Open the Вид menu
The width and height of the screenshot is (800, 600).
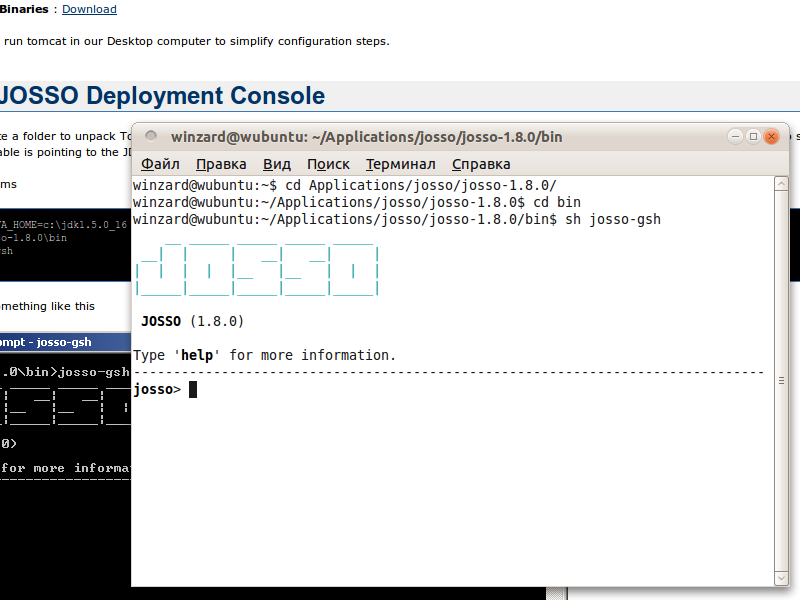[x=277, y=164]
